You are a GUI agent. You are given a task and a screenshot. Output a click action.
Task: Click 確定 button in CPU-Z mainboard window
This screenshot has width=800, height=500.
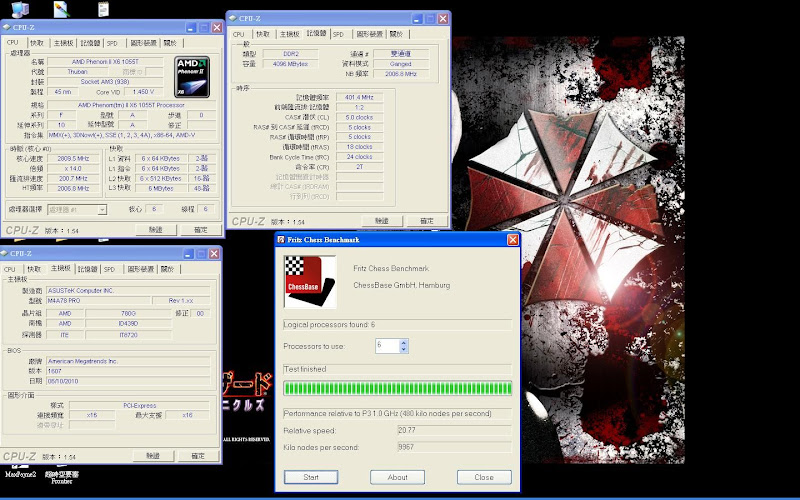tap(198, 456)
